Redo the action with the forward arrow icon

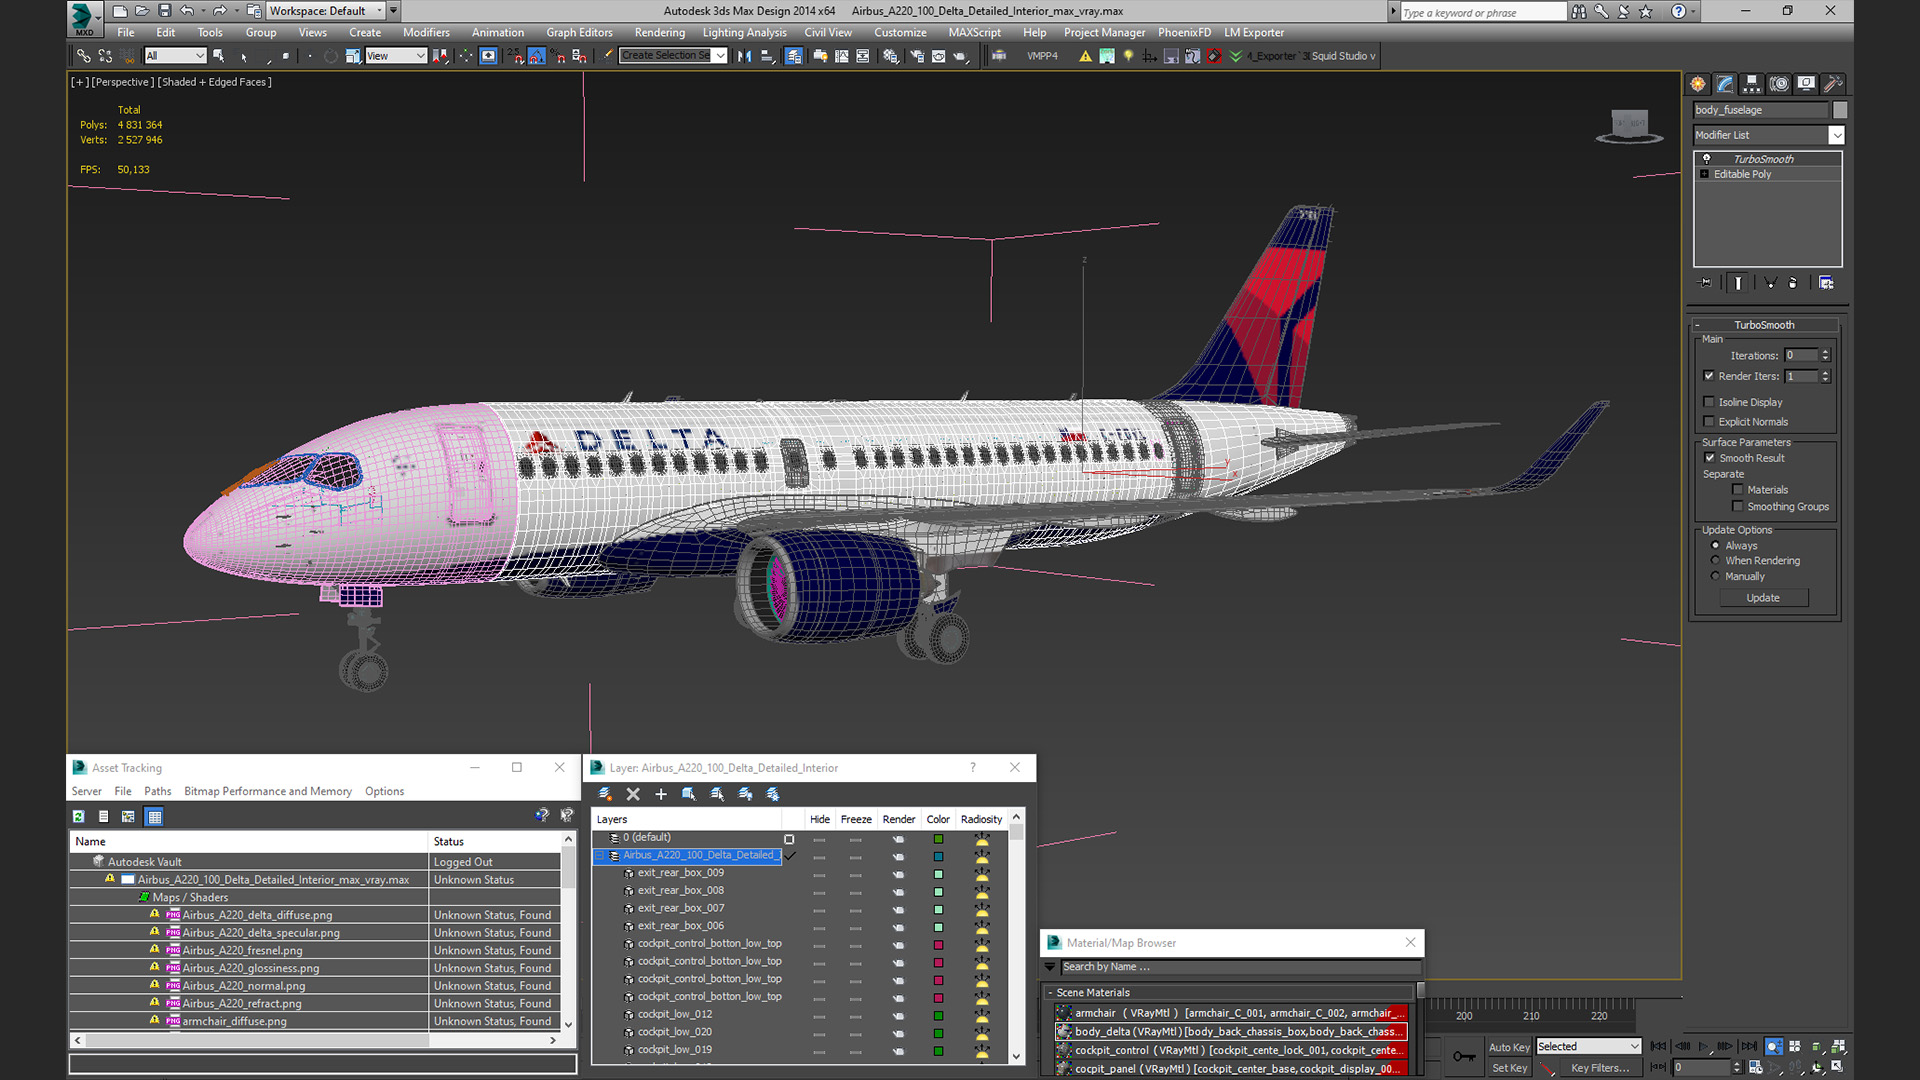219,11
